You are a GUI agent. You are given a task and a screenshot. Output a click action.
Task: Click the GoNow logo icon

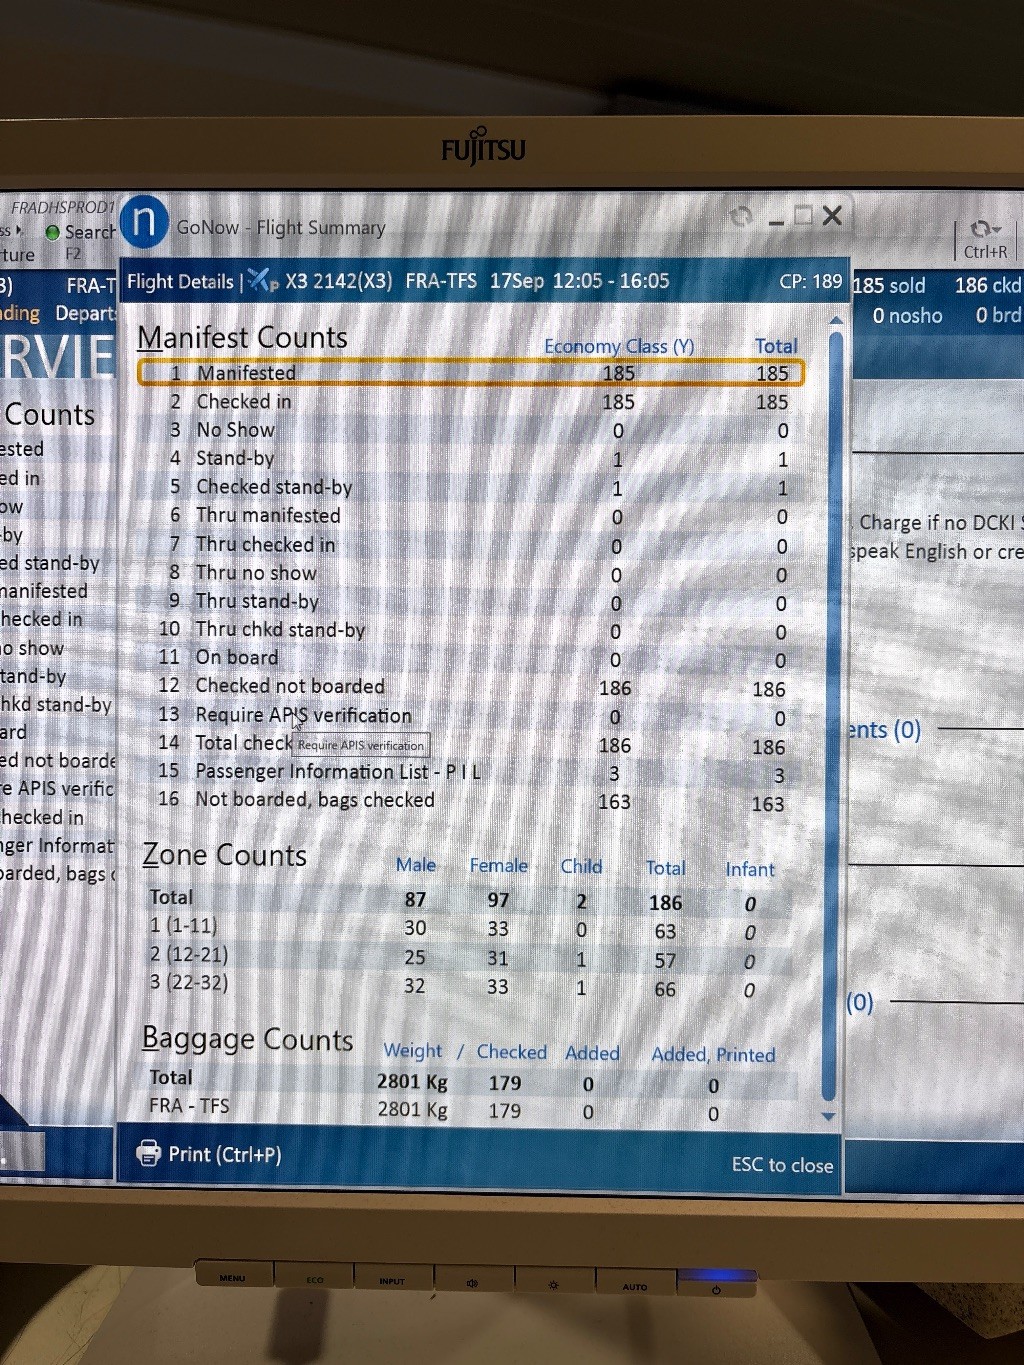click(144, 221)
